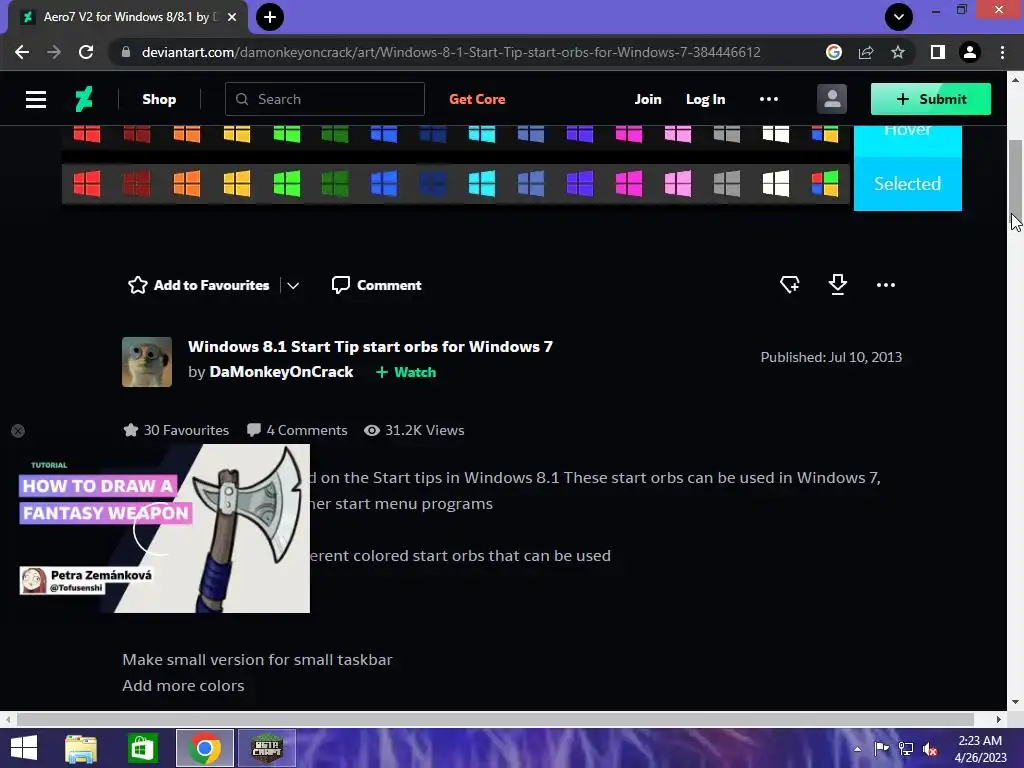Click the site lock security icon
1024x768 pixels.
[x=126, y=52]
